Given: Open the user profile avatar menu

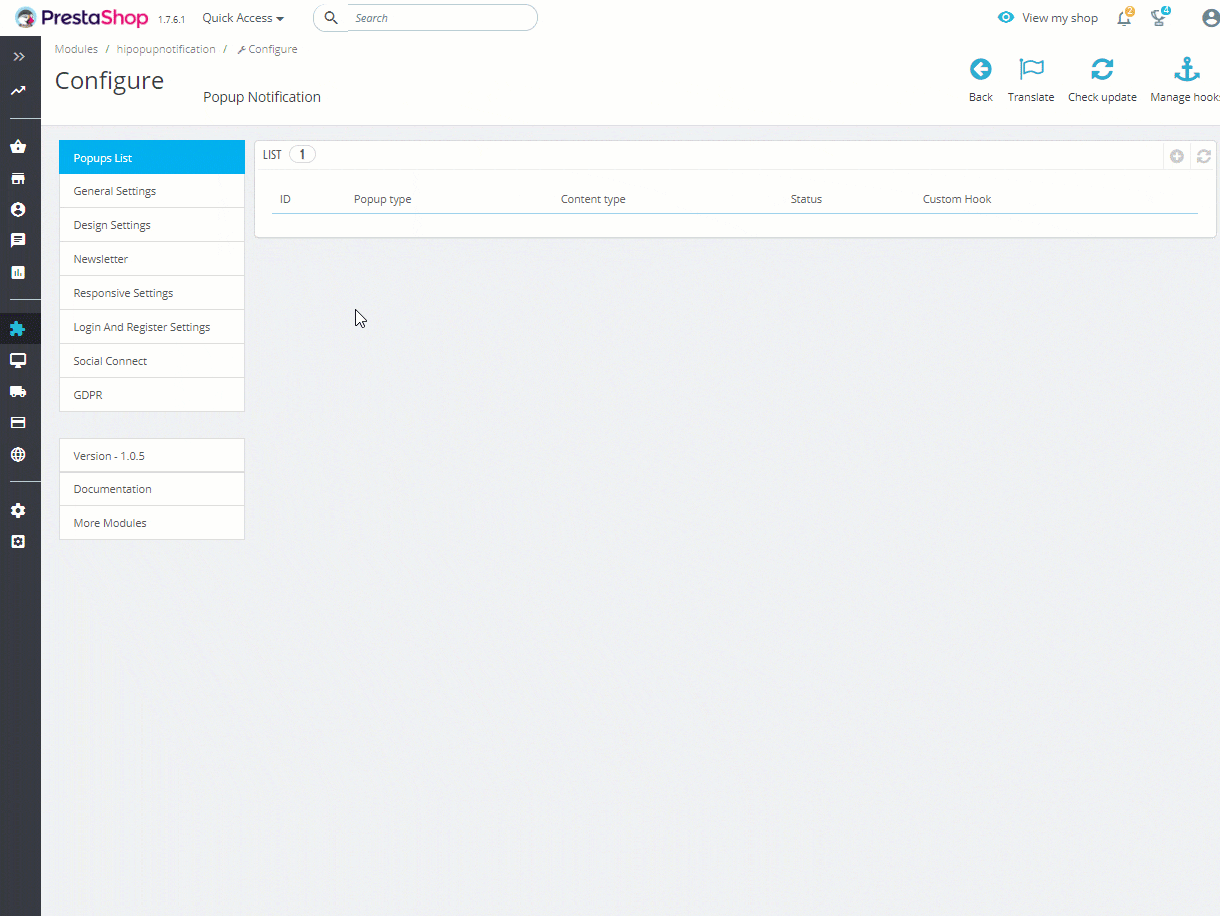Looking at the screenshot, I should (1210, 18).
